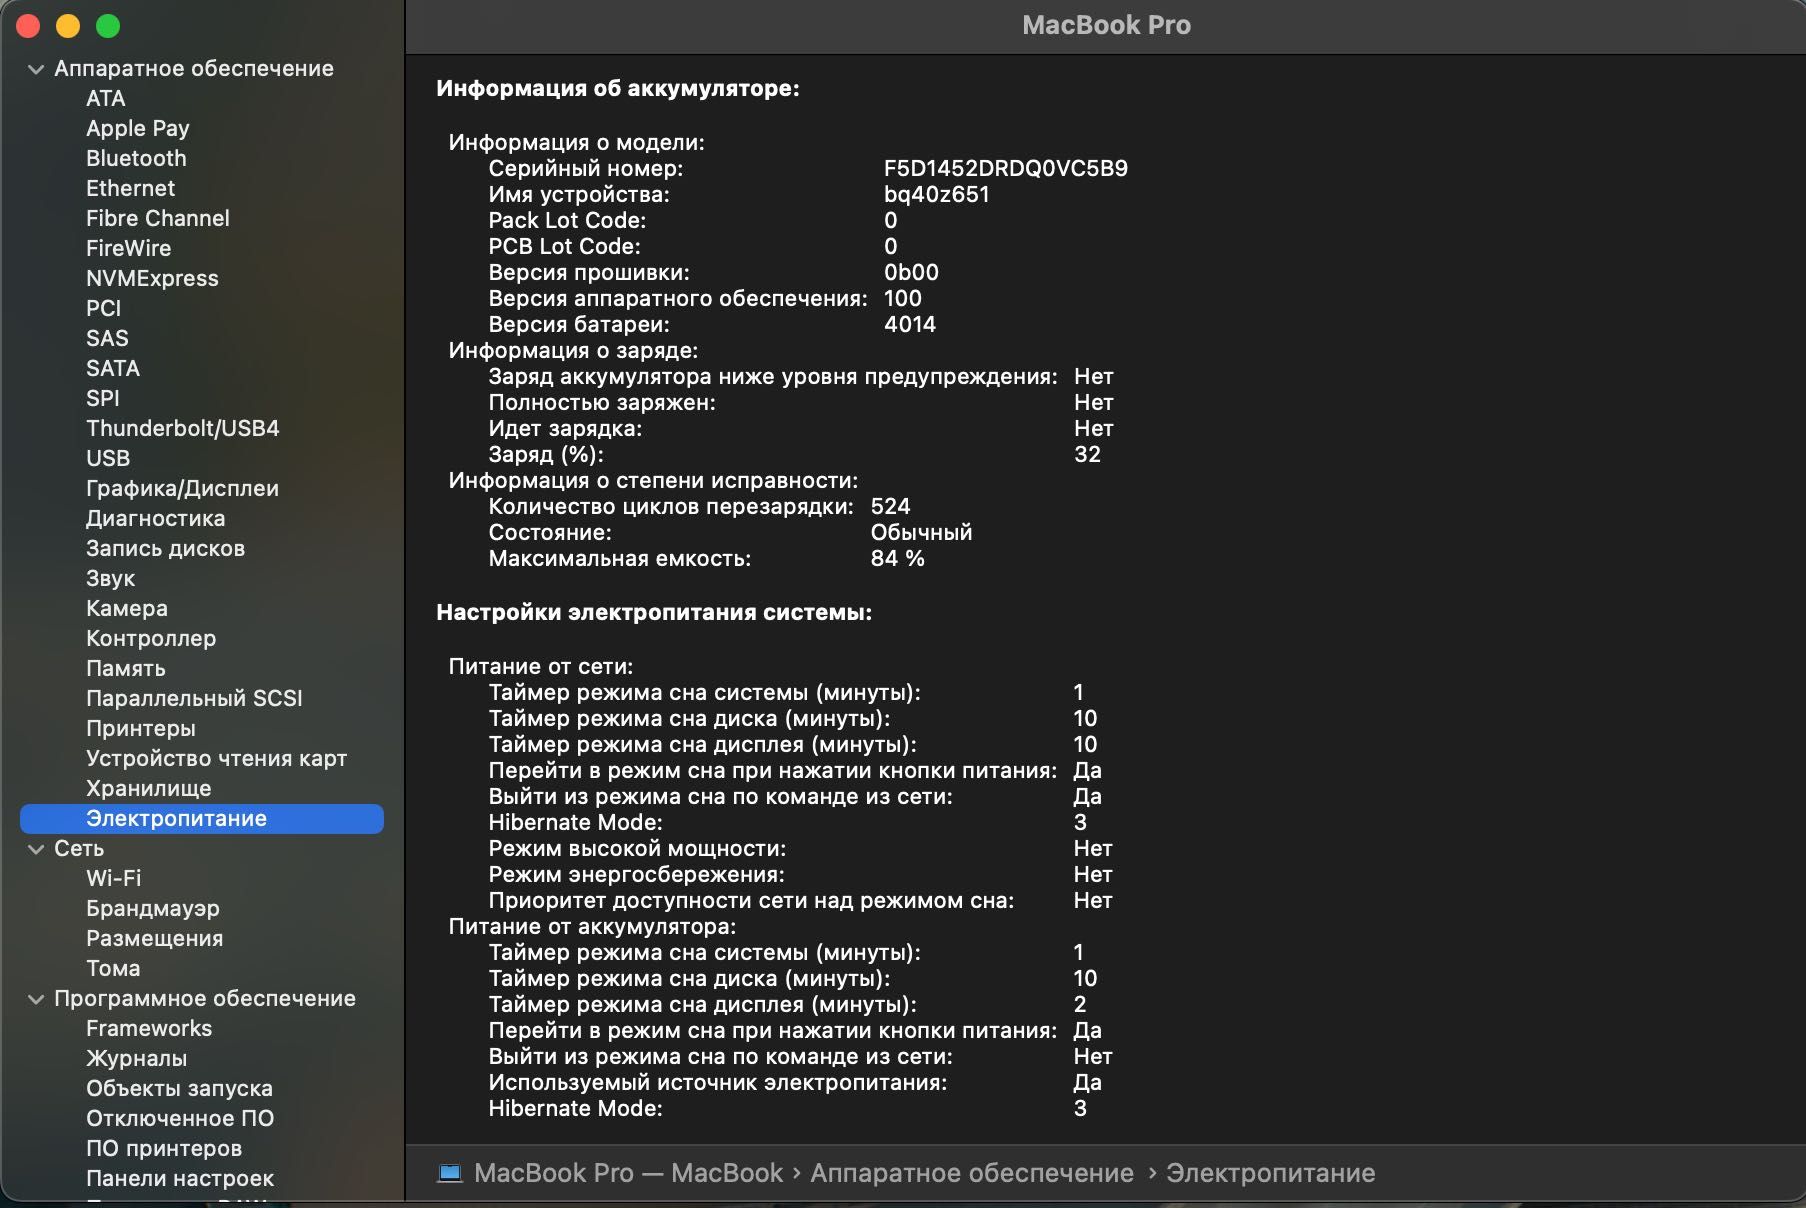Open FireWire hardware info

pos(128,248)
